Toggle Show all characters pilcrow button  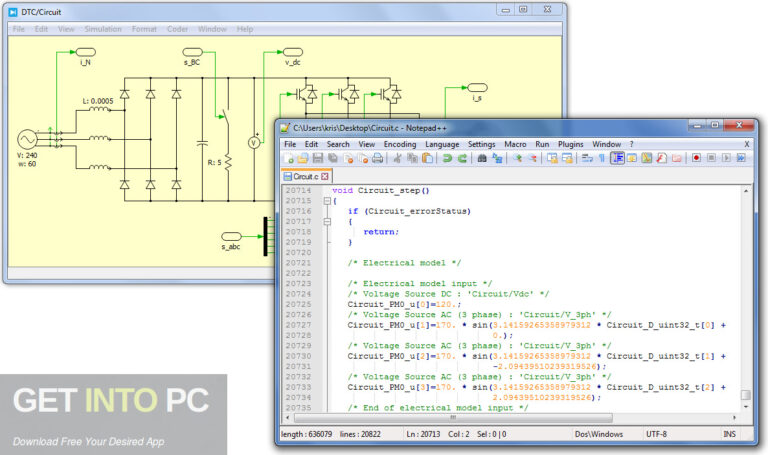pos(602,158)
